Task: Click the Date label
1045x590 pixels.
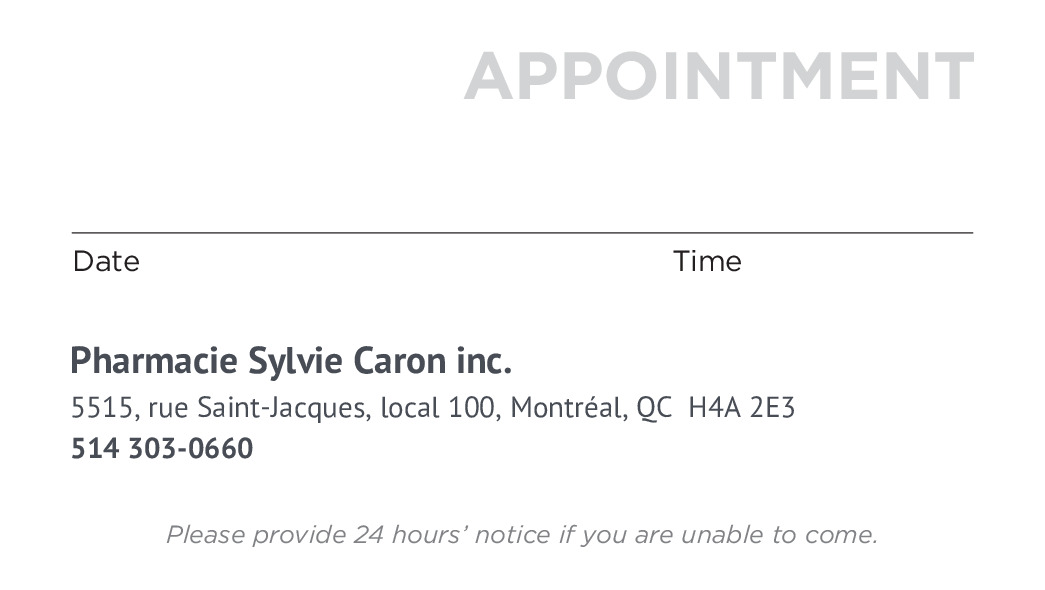Action: coord(106,262)
